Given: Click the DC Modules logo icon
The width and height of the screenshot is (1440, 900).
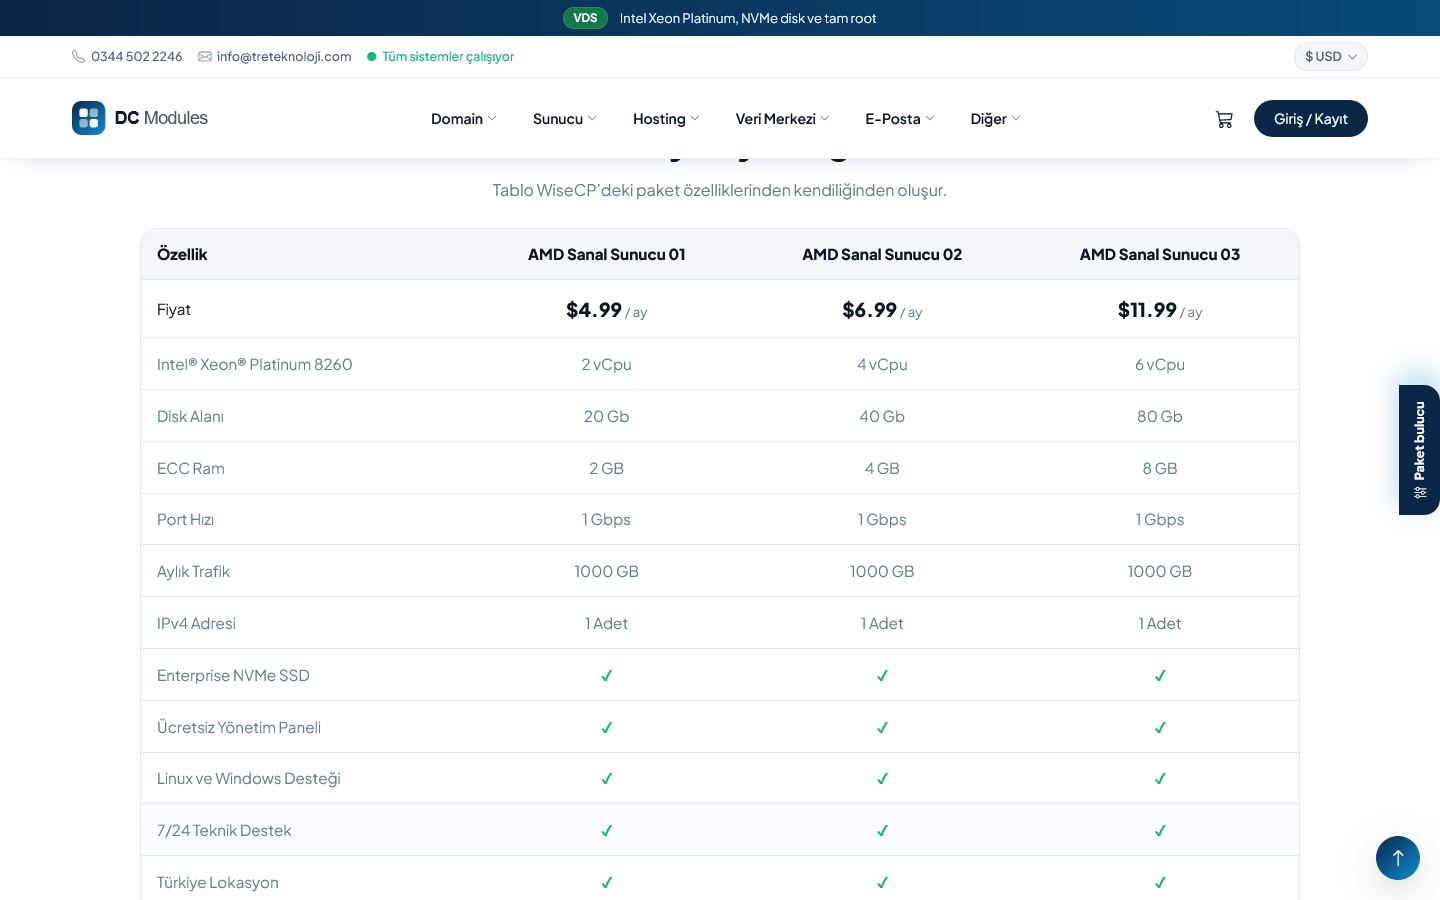Looking at the screenshot, I should coord(88,118).
